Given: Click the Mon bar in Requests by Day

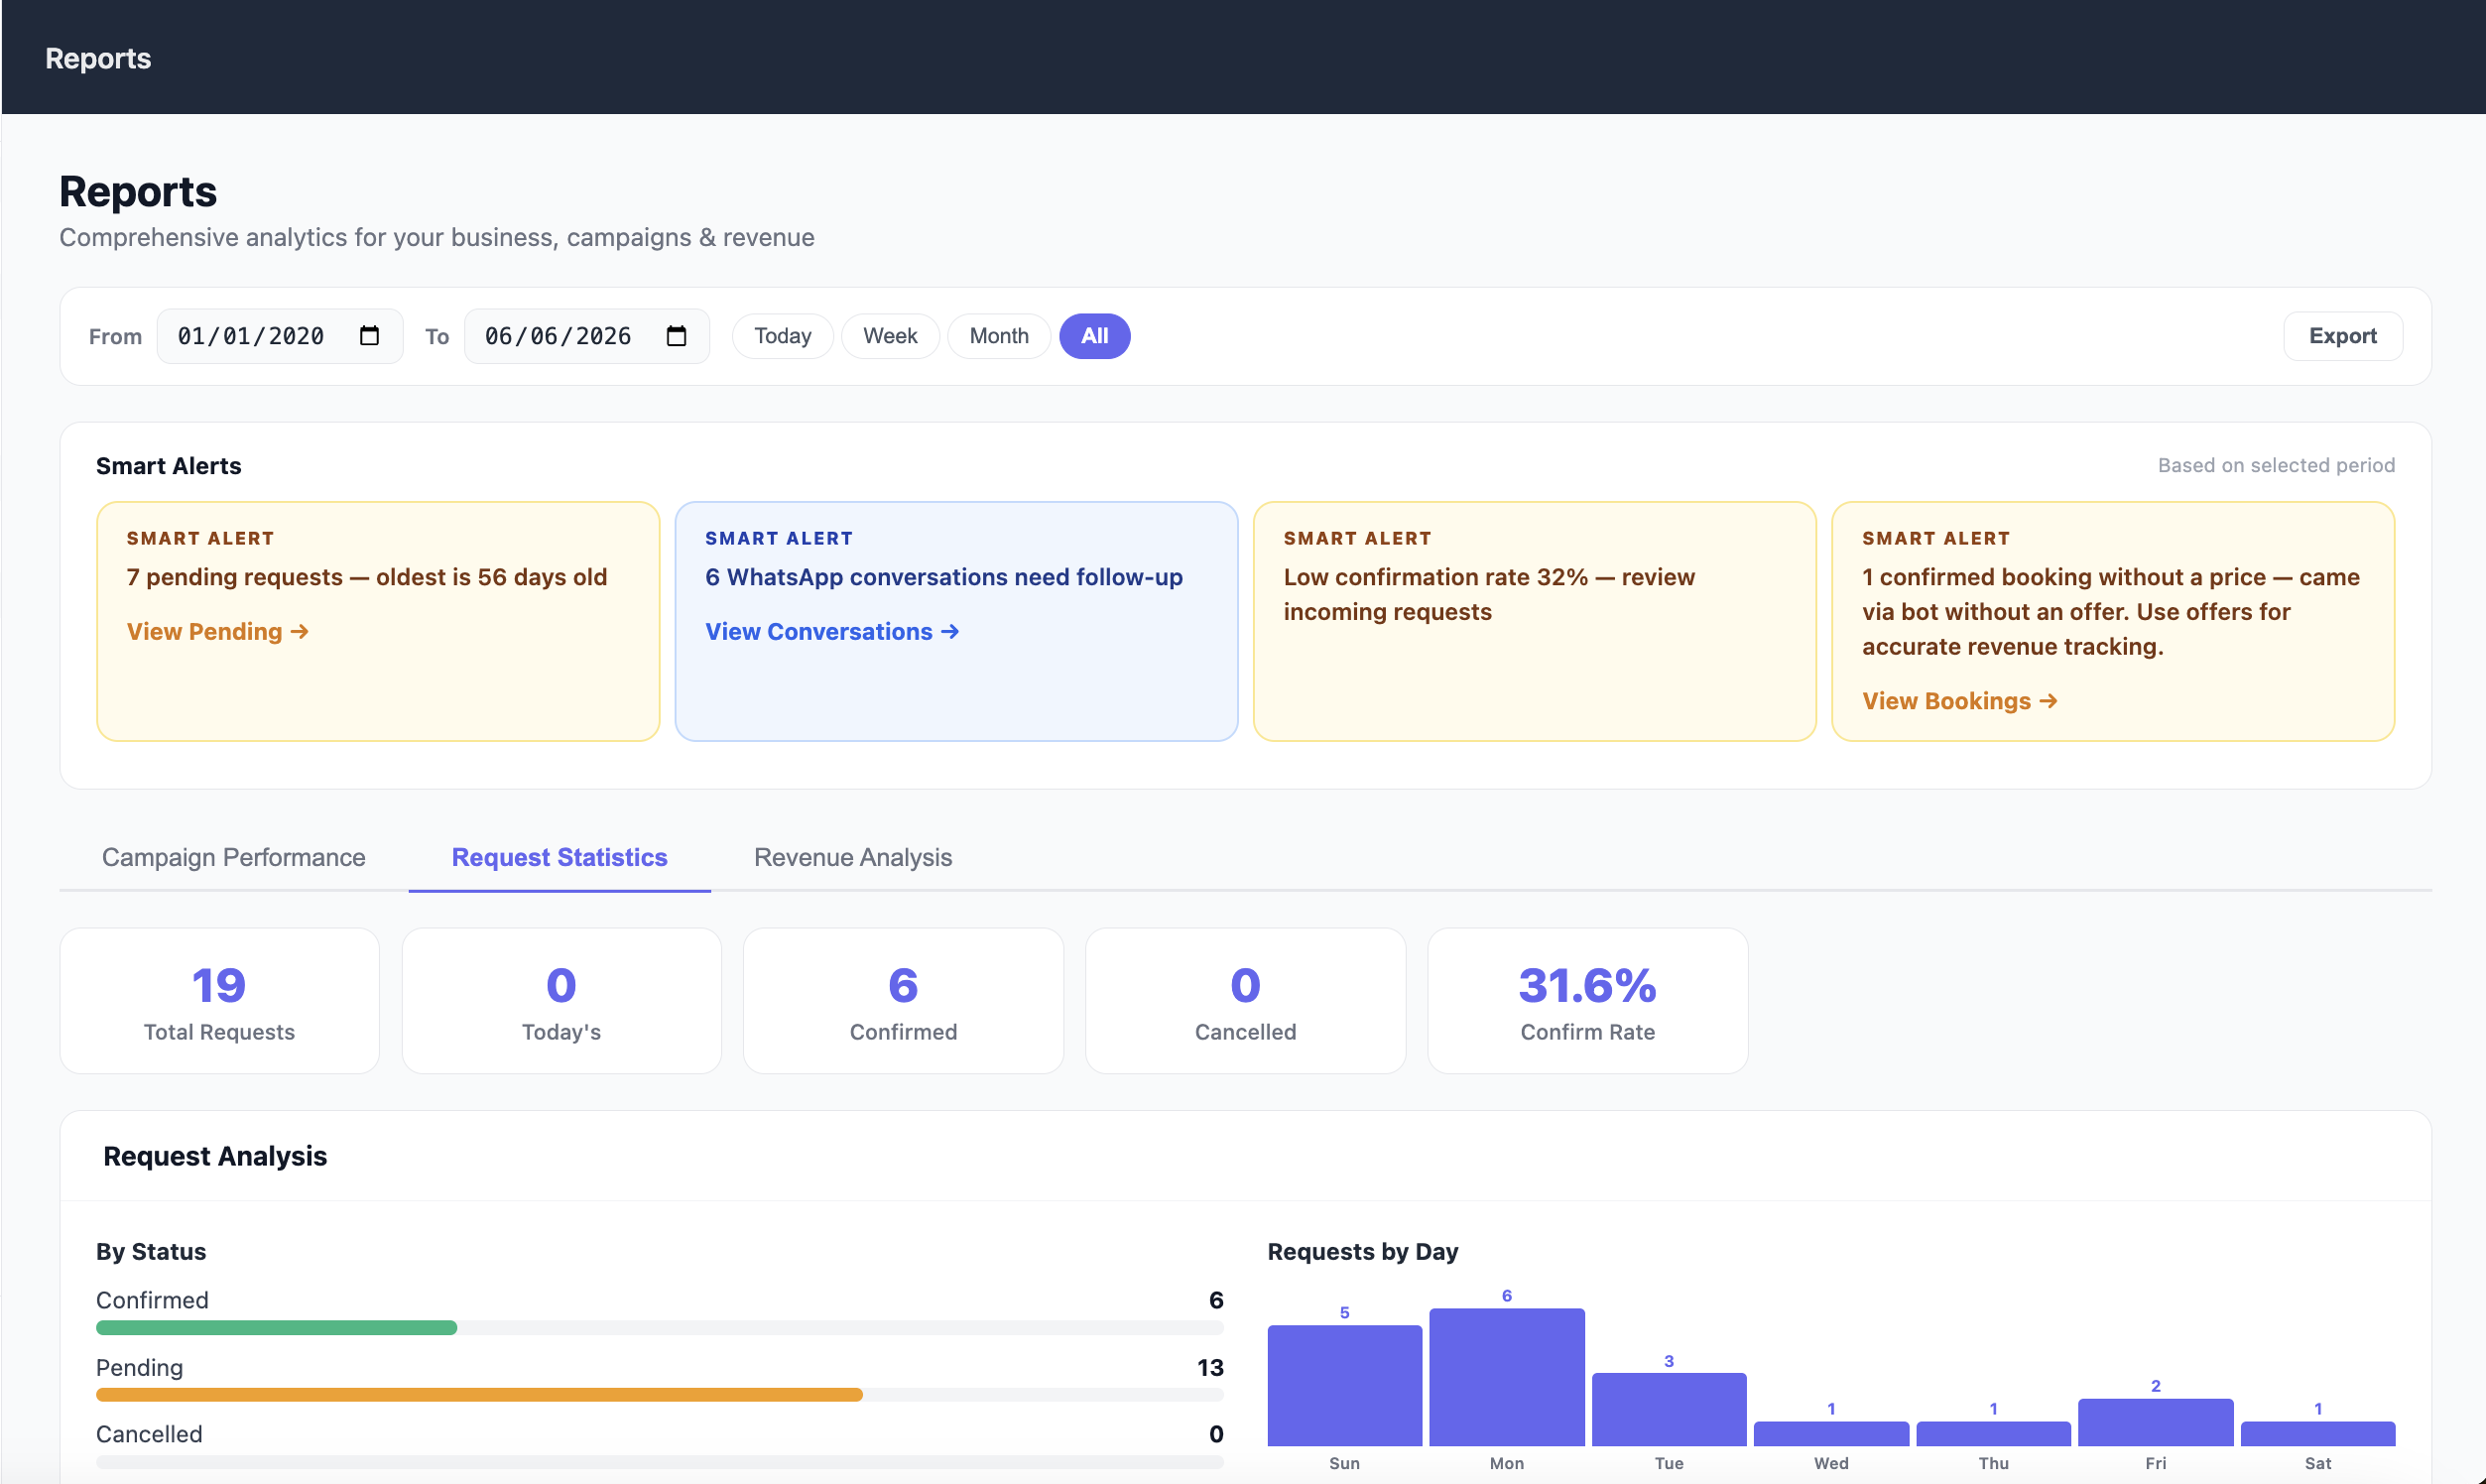Looking at the screenshot, I should (x=1506, y=1377).
